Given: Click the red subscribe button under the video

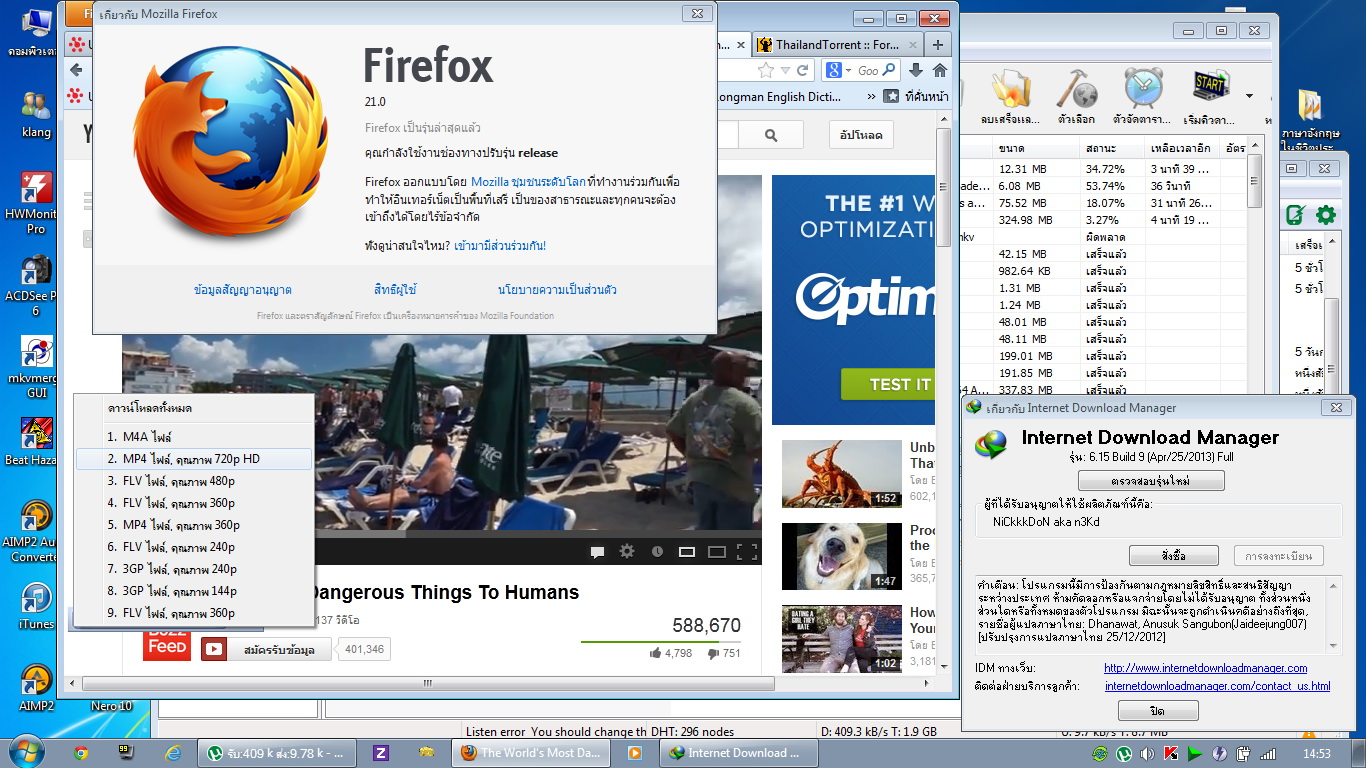Looking at the screenshot, I should tap(264, 650).
